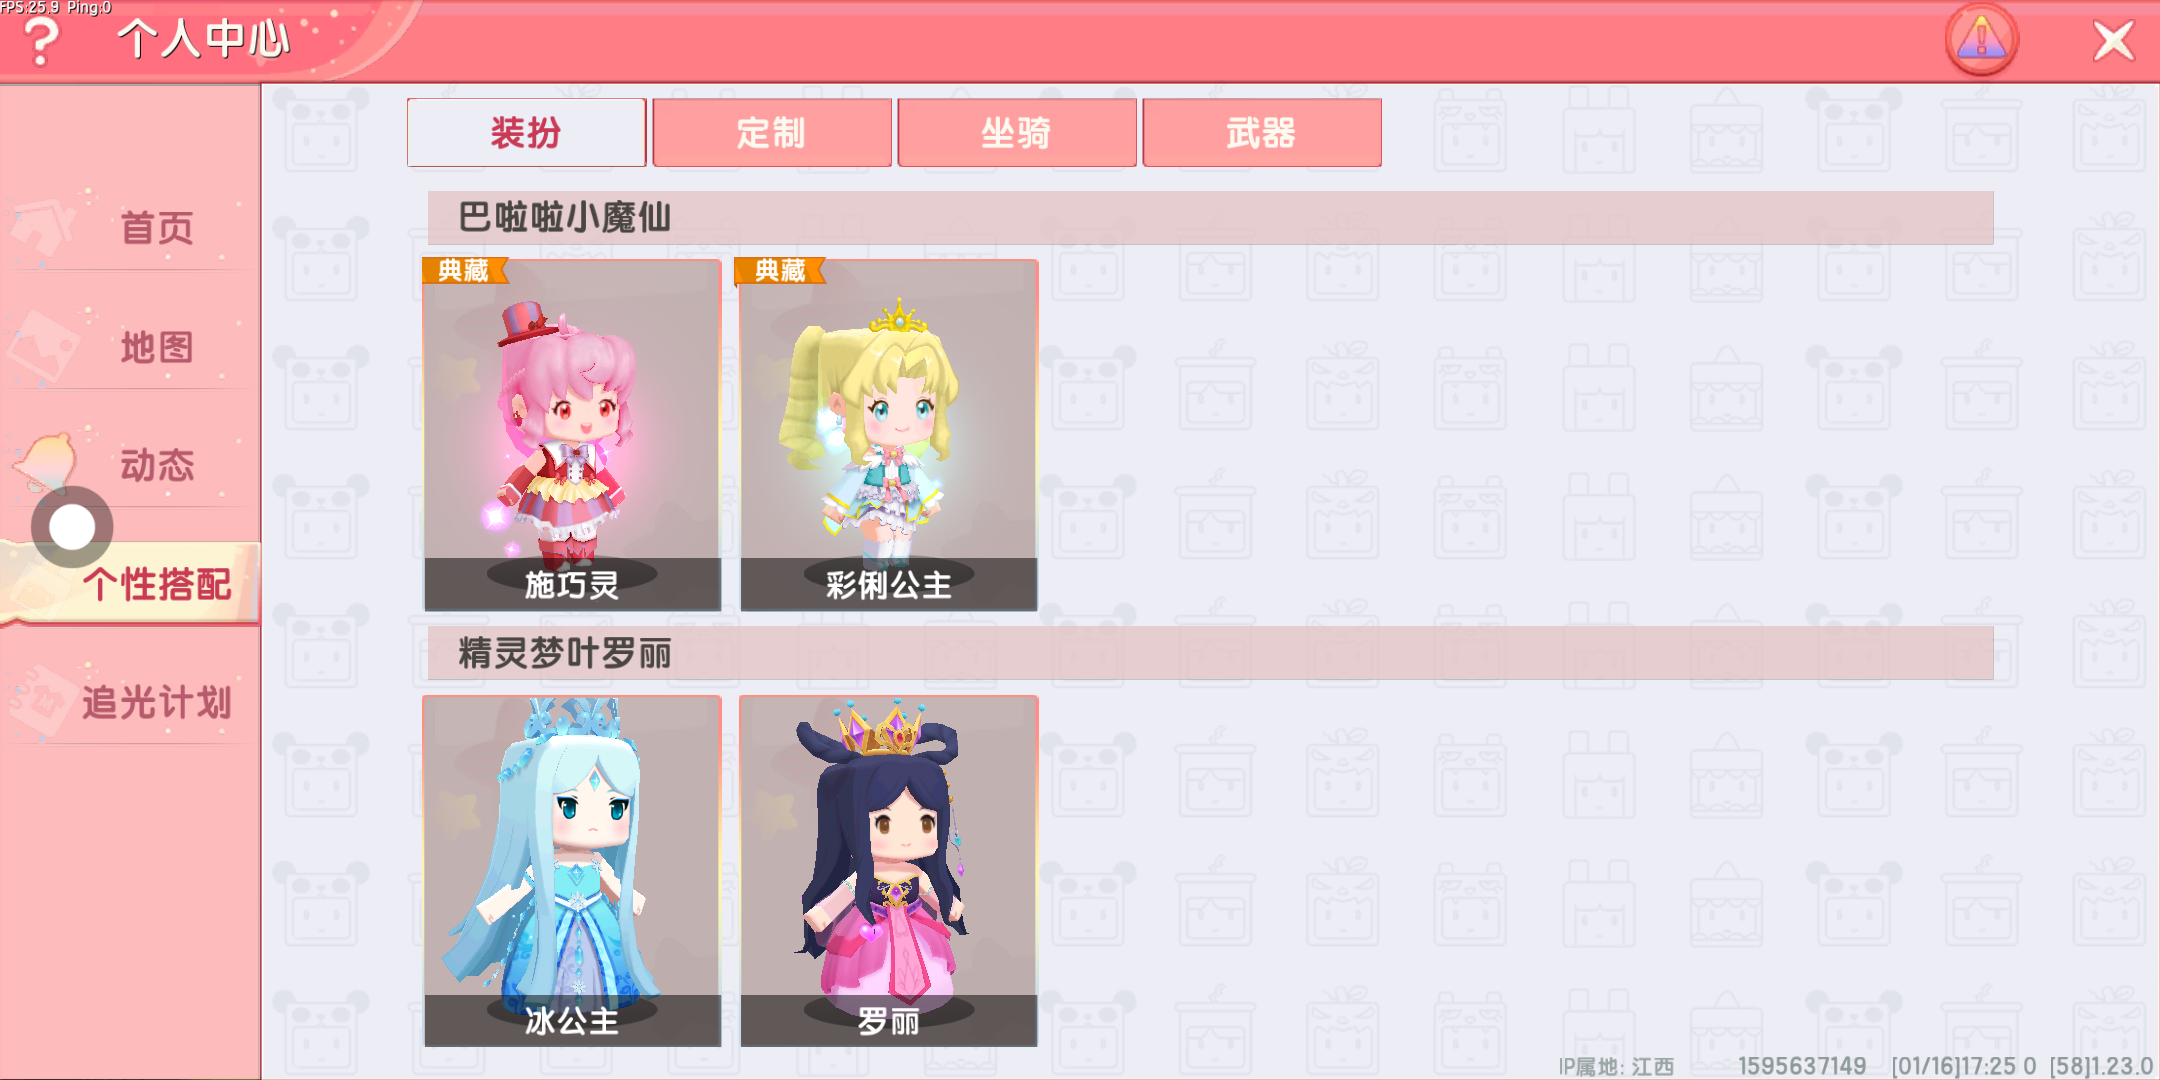Image resolution: width=2160 pixels, height=1080 pixels.
Task: Open the question mark help icon
Action: pyautogui.click(x=41, y=42)
